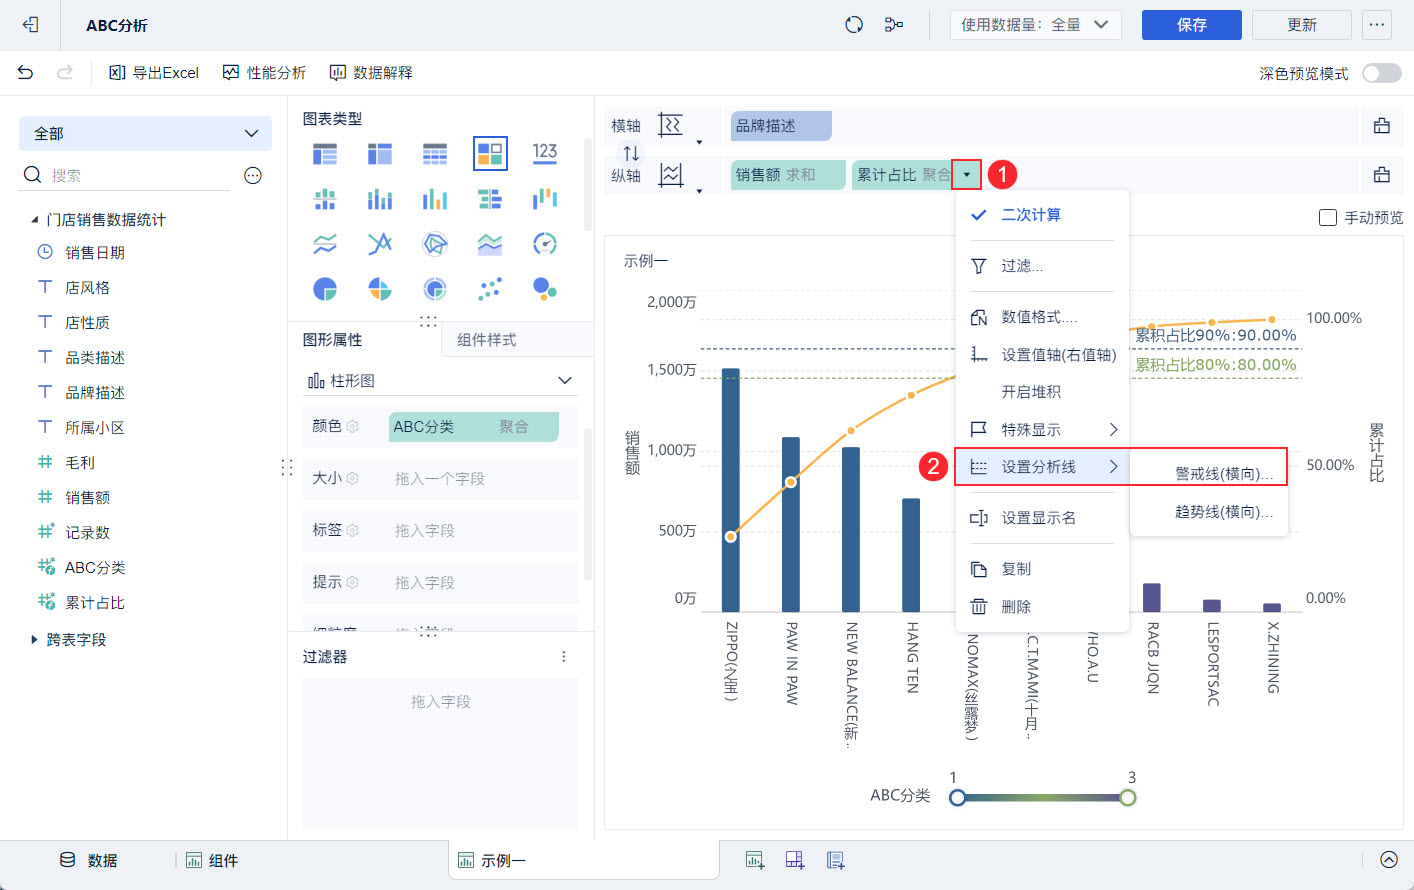Open the 颜色 settings gear
This screenshot has height=890, width=1414.
(x=352, y=427)
